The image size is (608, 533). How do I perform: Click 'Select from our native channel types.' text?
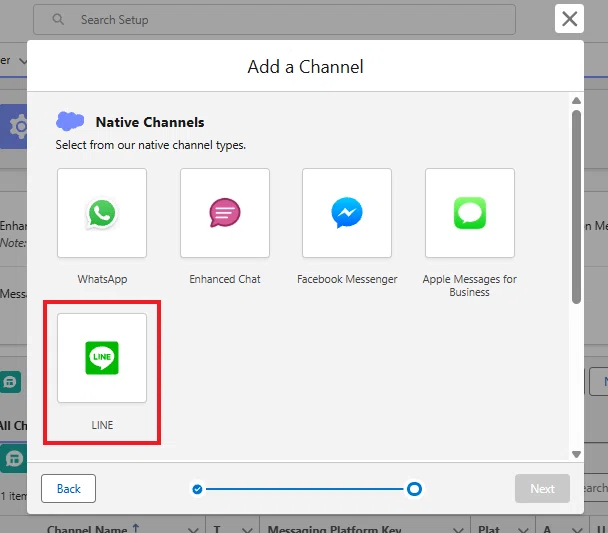coord(150,145)
